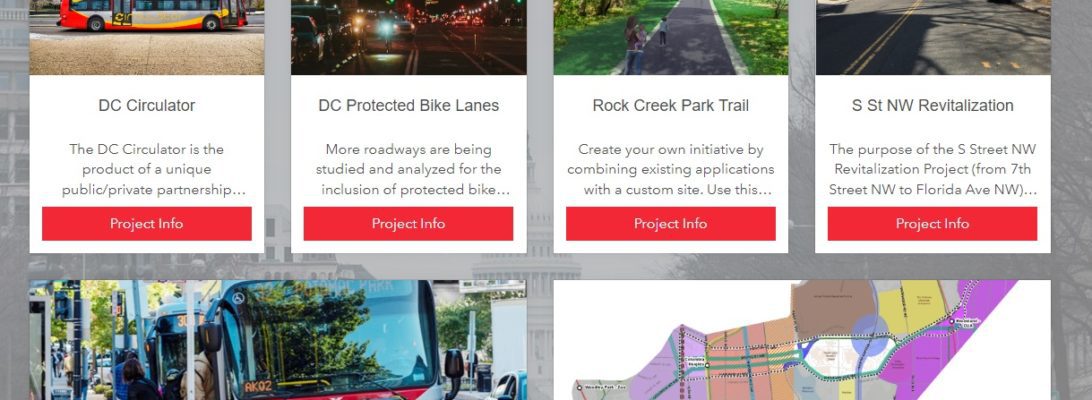Open the night-time street traffic photo
The width and height of the screenshot is (1092, 400).
point(409,37)
